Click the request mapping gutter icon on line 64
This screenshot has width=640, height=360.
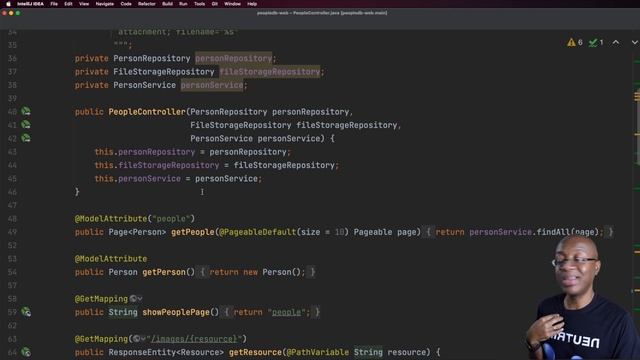[26, 352]
